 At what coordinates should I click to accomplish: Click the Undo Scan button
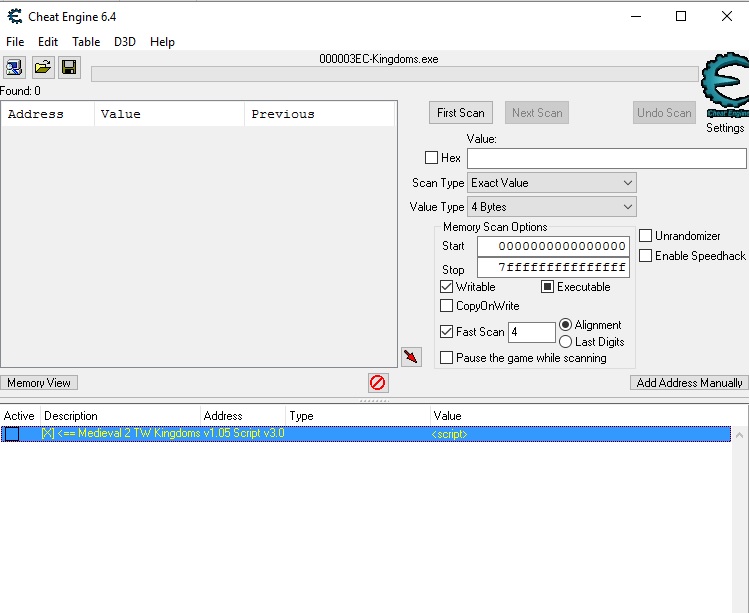coord(664,112)
